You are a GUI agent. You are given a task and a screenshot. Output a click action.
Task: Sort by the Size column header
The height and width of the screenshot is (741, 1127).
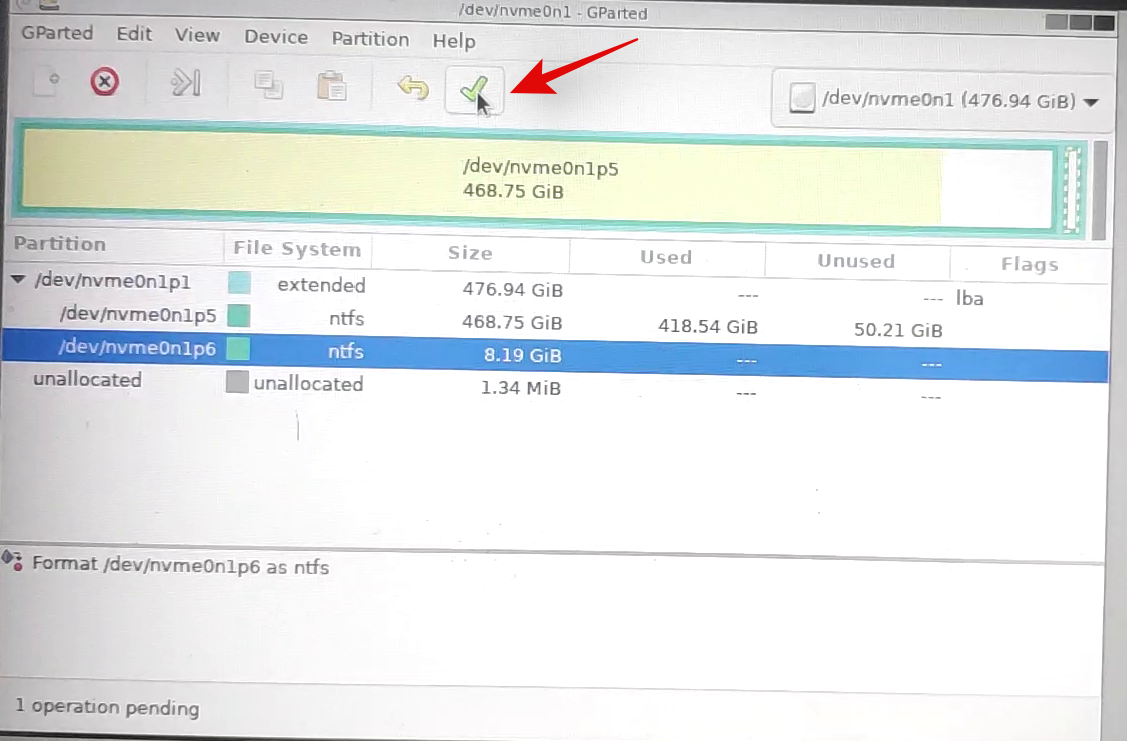[x=470, y=253]
